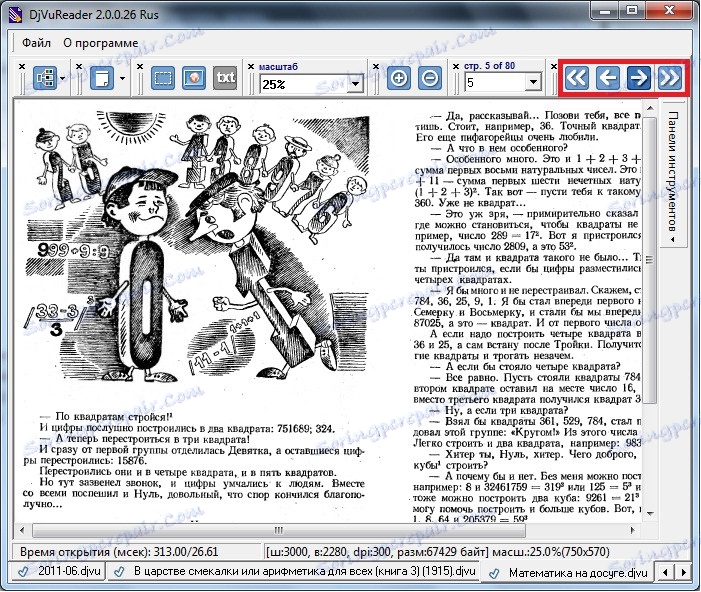Go to the next page
701x592 pixels.
(x=638, y=78)
